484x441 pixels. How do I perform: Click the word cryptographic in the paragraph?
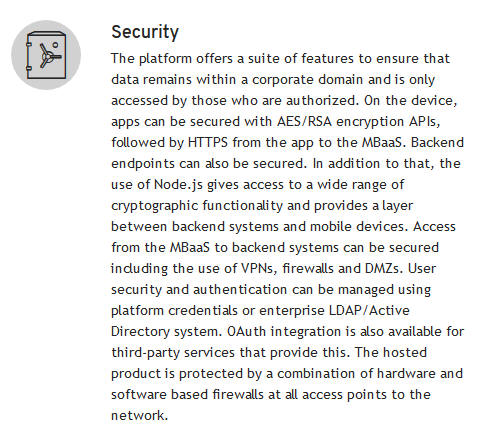155,206
